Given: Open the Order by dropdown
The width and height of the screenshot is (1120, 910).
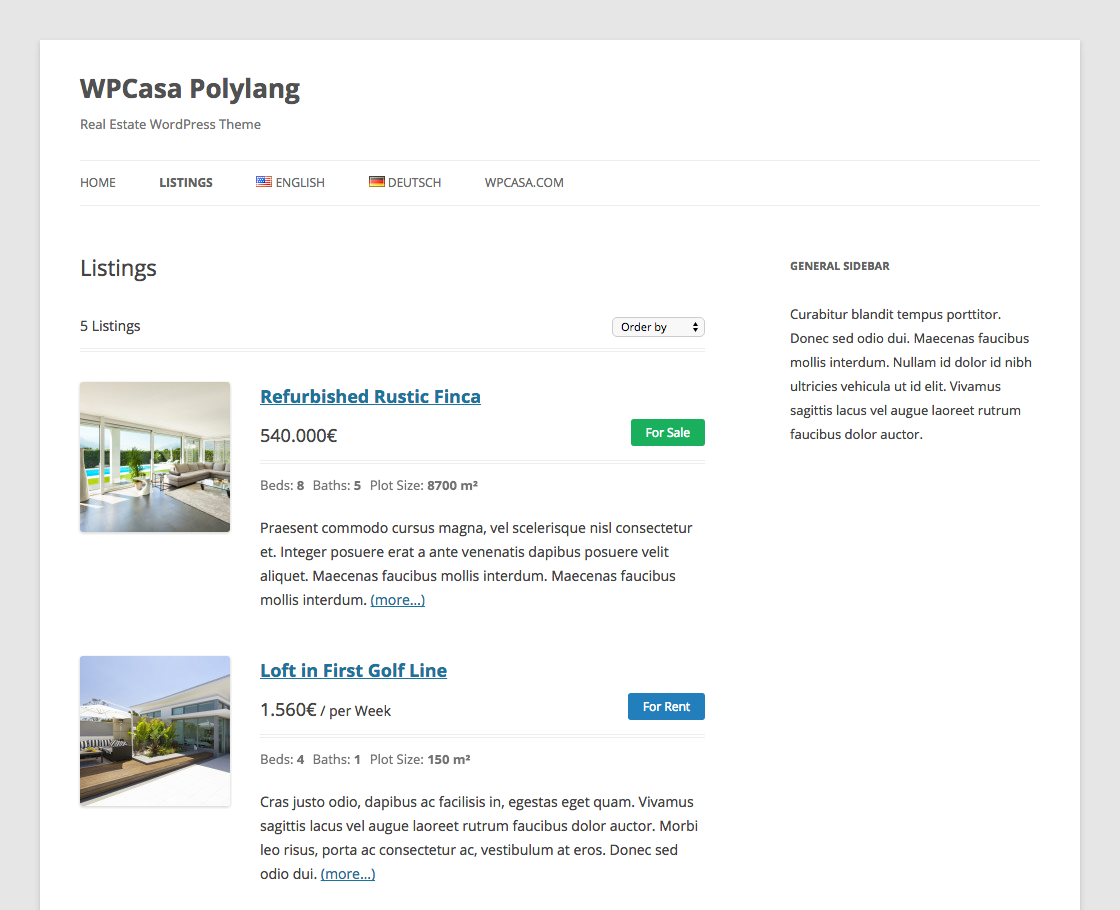Looking at the screenshot, I should pos(658,327).
